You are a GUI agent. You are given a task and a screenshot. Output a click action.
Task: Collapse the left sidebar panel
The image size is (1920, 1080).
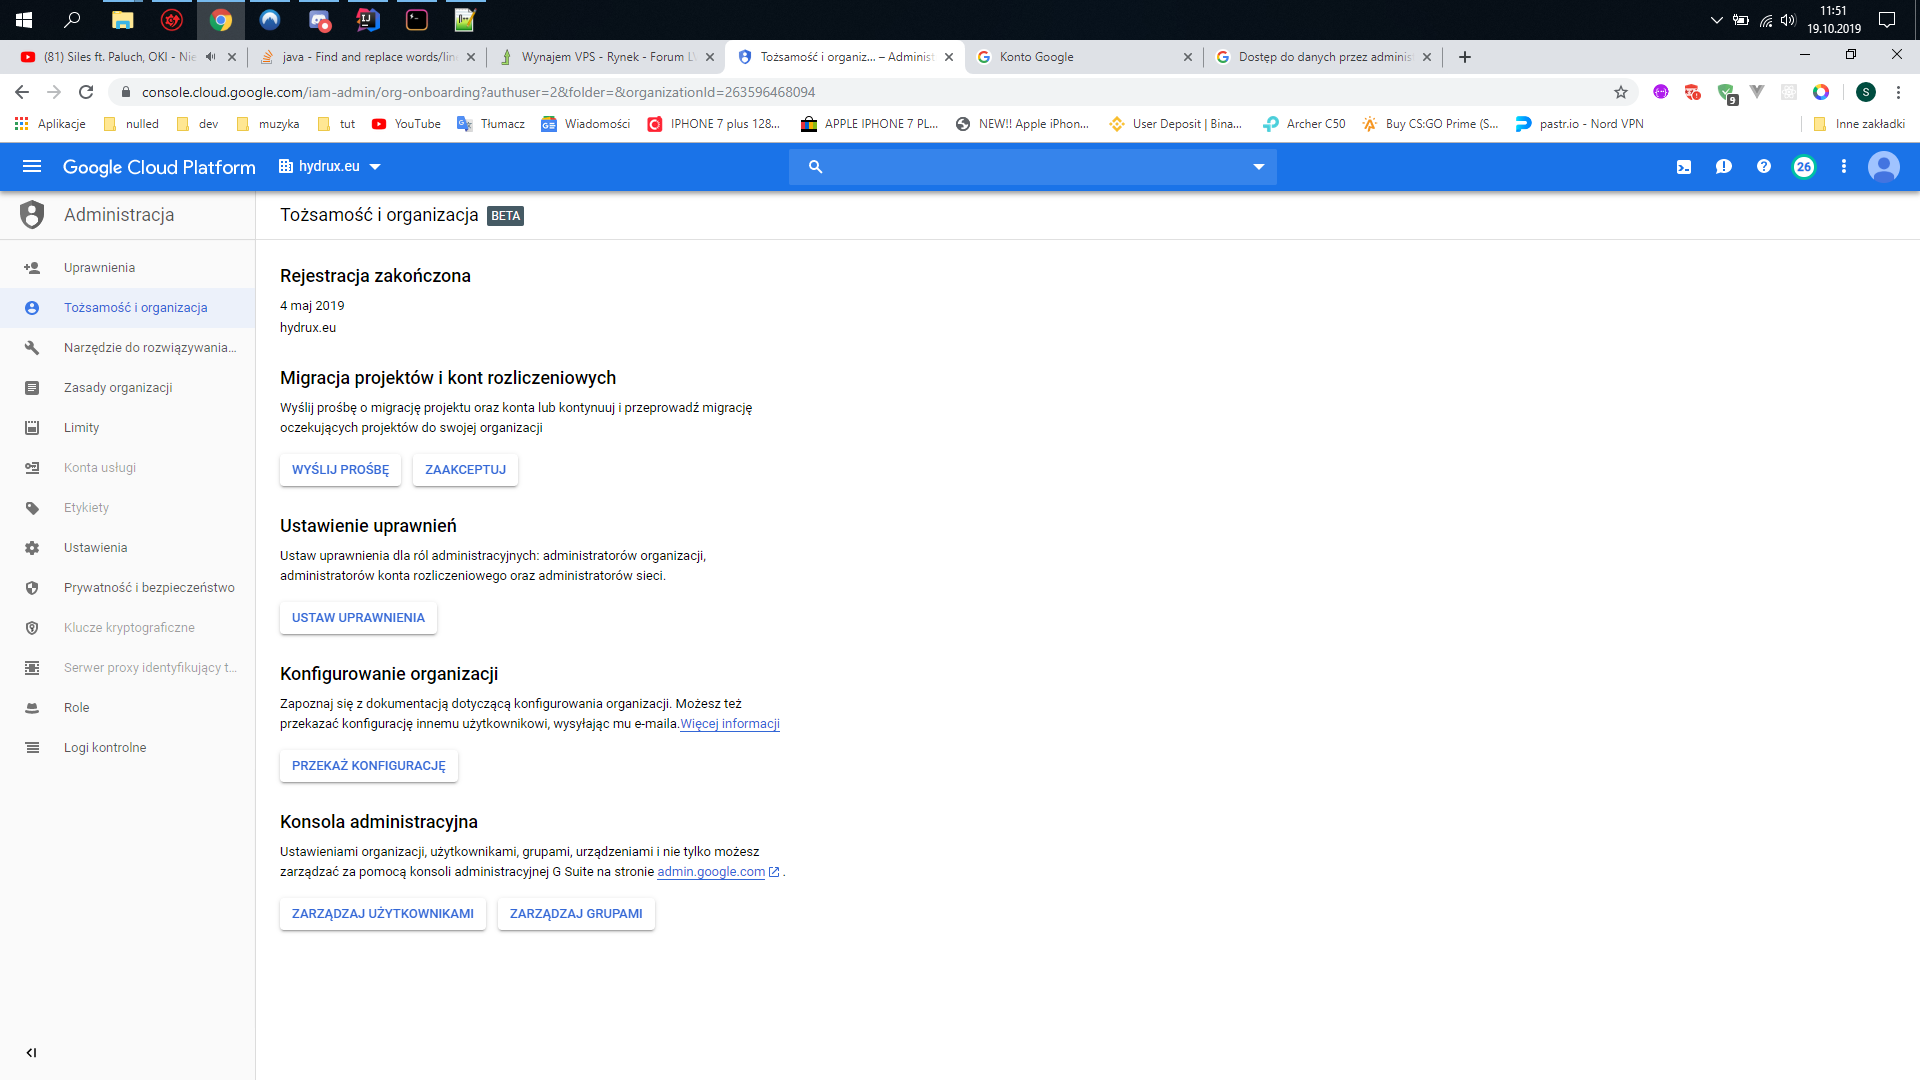click(x=31, y=1052)
